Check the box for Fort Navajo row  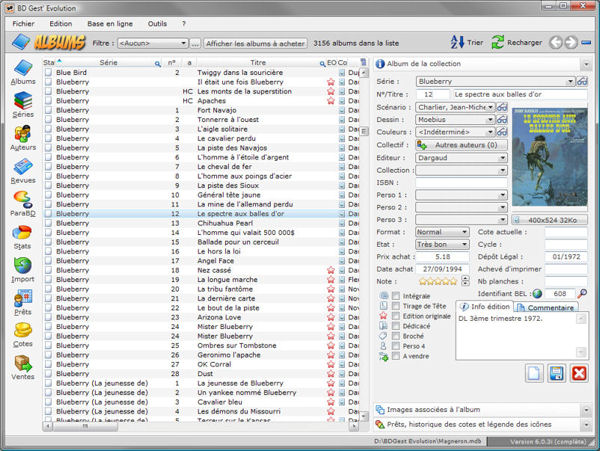(48, 110)
